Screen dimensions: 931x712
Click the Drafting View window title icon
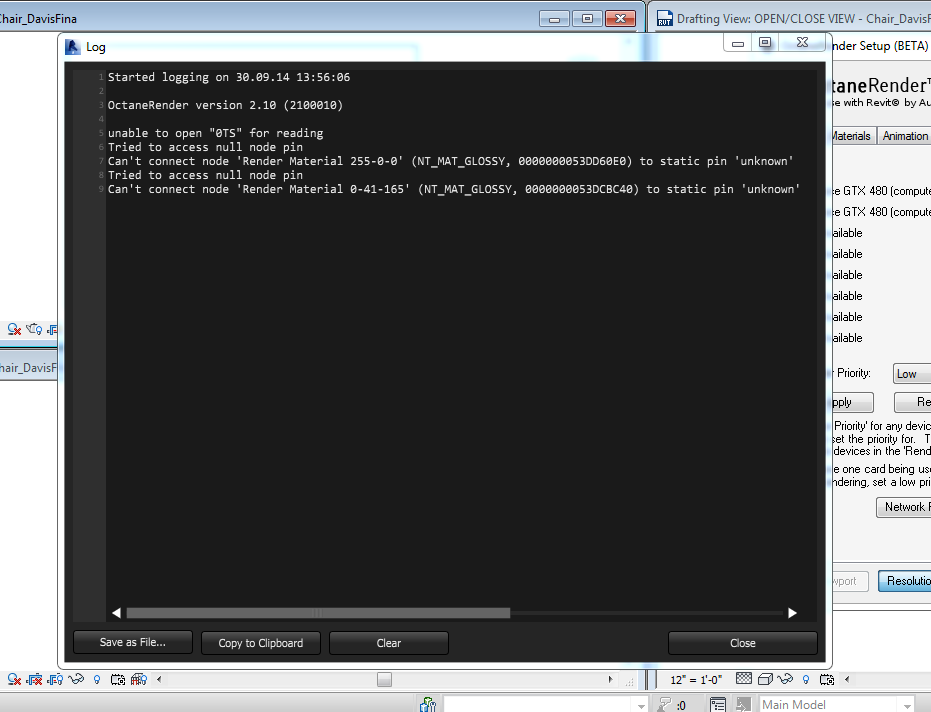pyautogui.click(x=664, y=19)
